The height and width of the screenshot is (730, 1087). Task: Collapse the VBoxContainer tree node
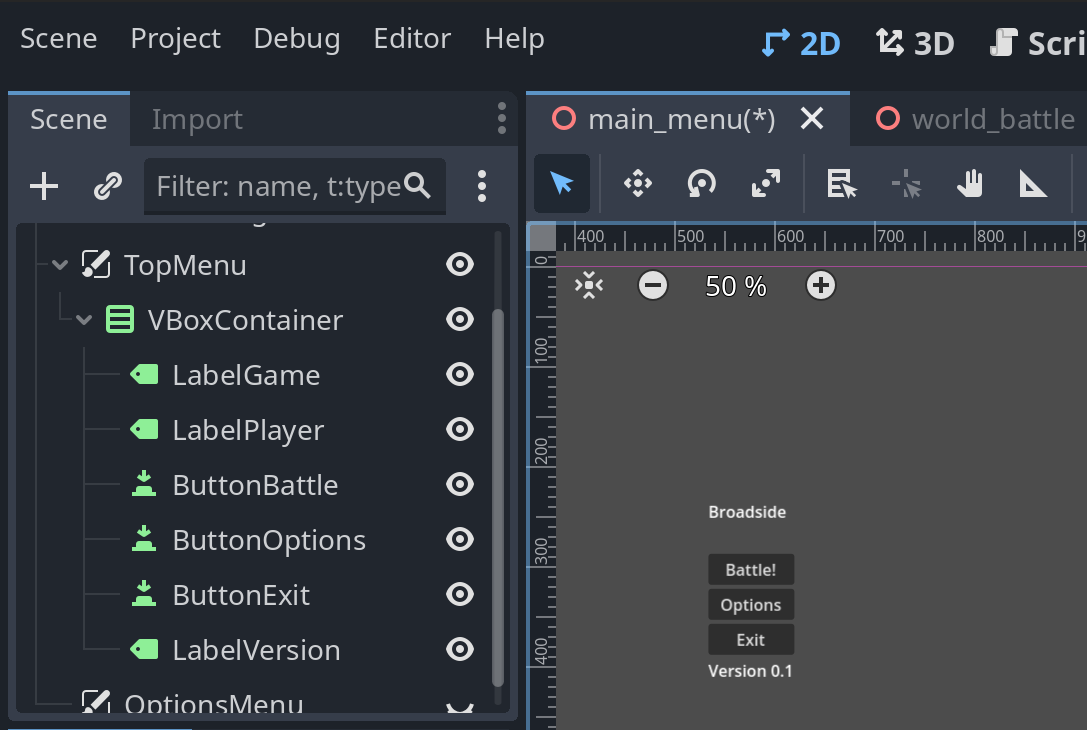[x=84, y=320]
